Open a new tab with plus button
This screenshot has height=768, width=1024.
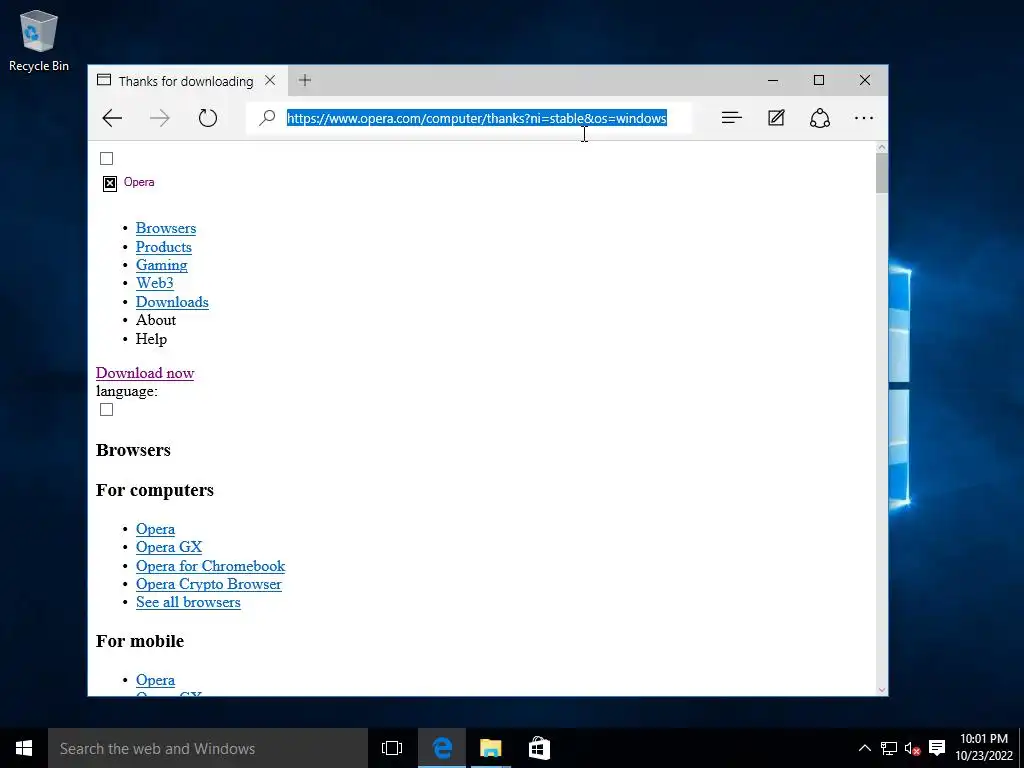coord(304,80)
